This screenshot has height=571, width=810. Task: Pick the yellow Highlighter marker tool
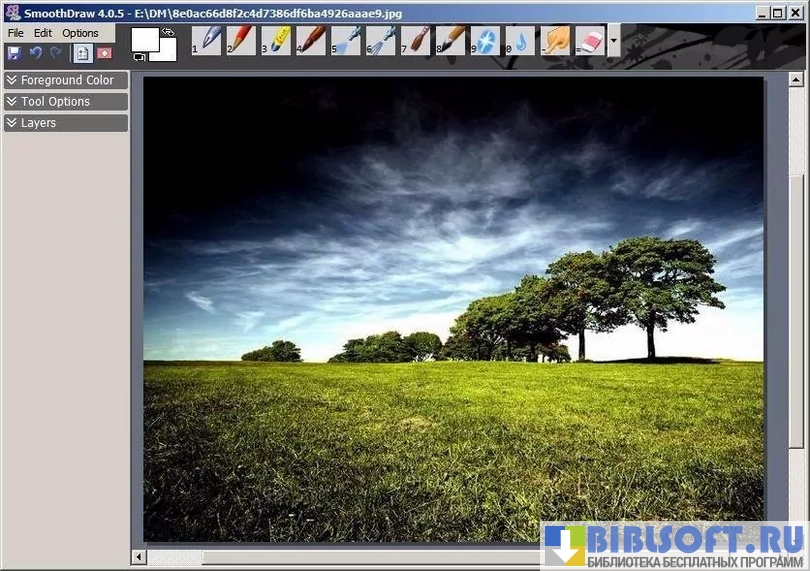point(278,40)
